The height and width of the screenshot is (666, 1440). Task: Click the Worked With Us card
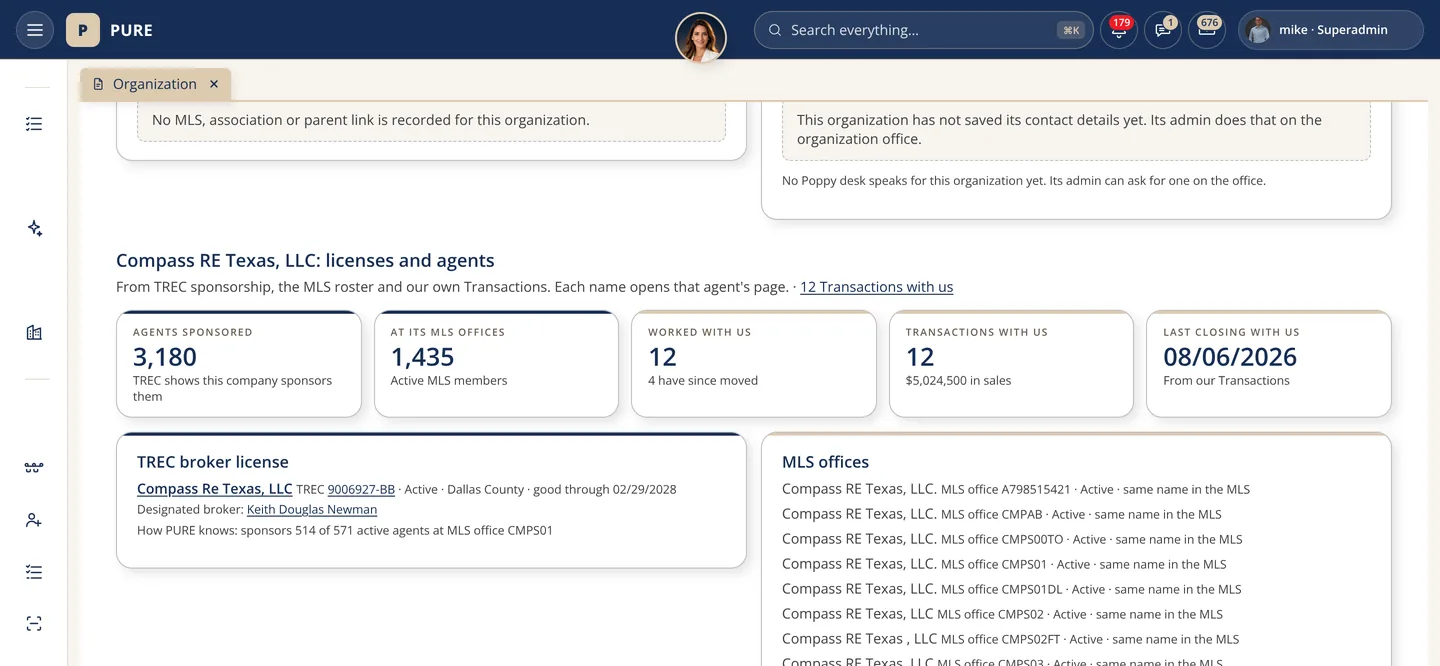[754, 364]
